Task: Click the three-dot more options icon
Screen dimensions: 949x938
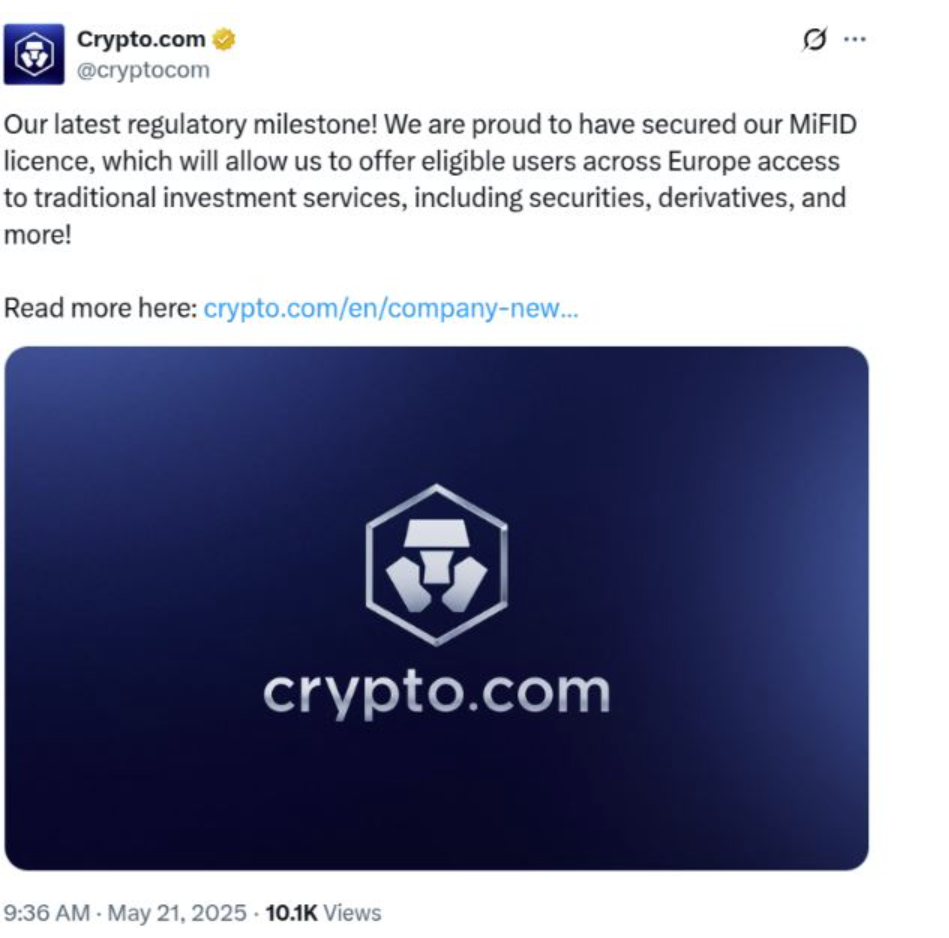Action: coord(853,38)
